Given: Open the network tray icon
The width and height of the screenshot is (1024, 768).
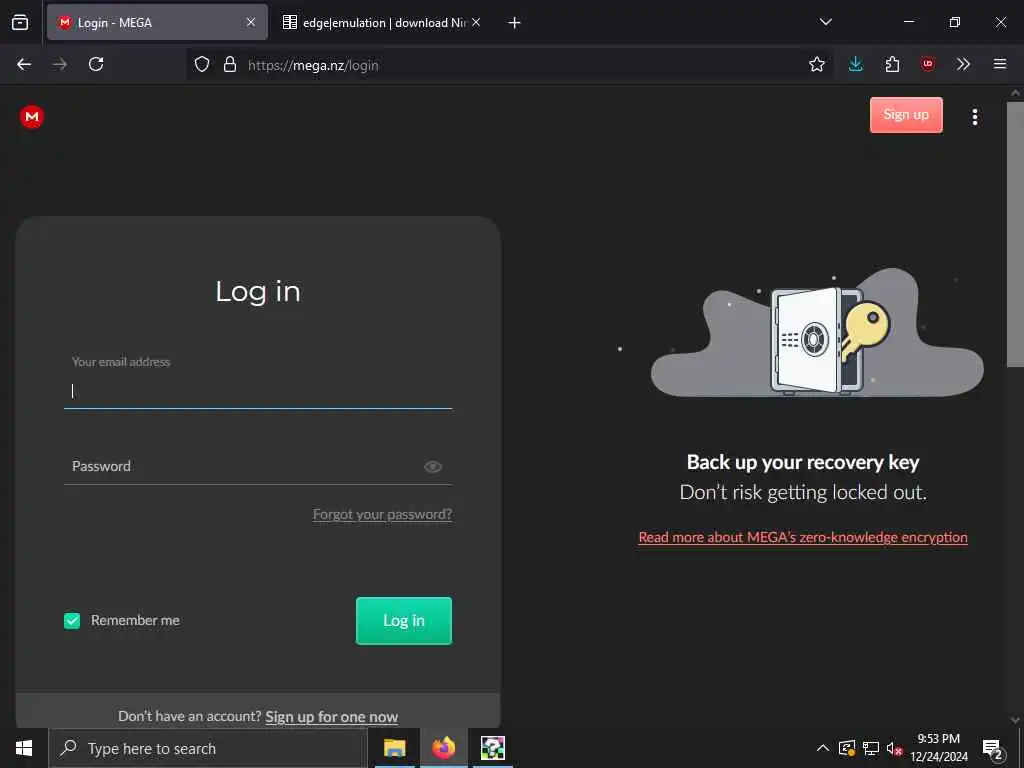Looking at the screenshot, I should (x=871, y=748).
